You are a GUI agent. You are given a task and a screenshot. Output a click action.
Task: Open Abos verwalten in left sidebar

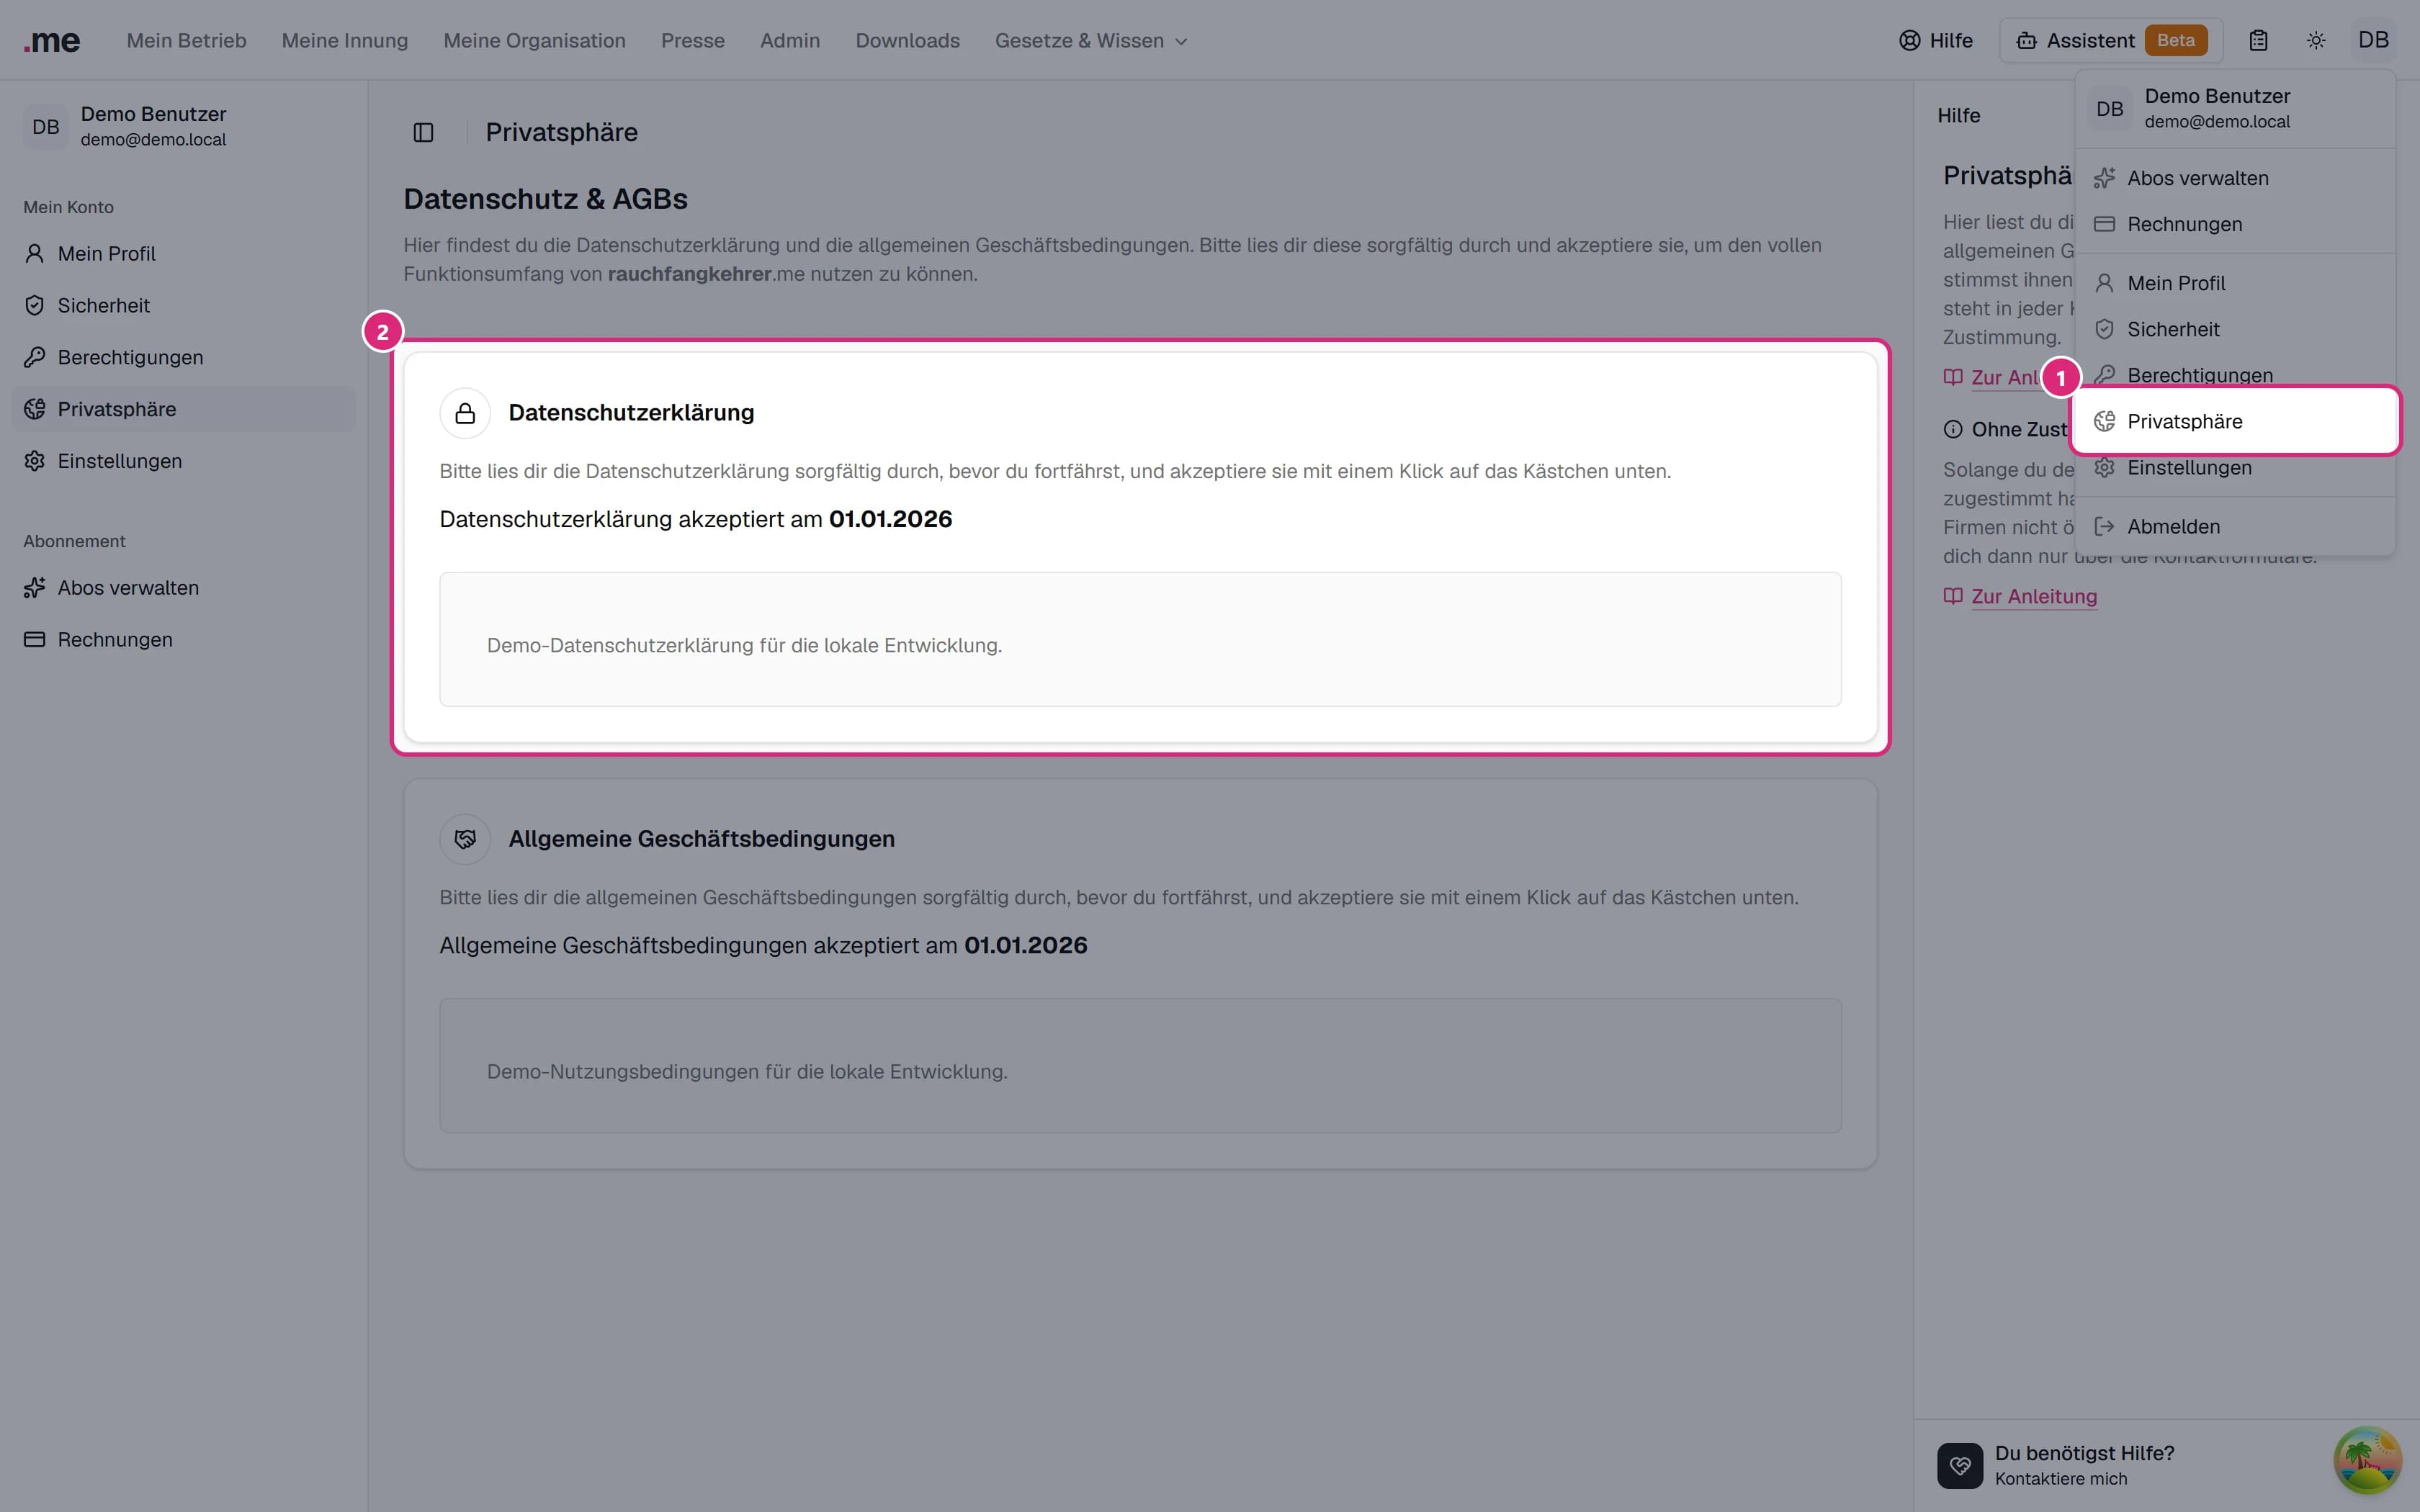pos(183,588)
